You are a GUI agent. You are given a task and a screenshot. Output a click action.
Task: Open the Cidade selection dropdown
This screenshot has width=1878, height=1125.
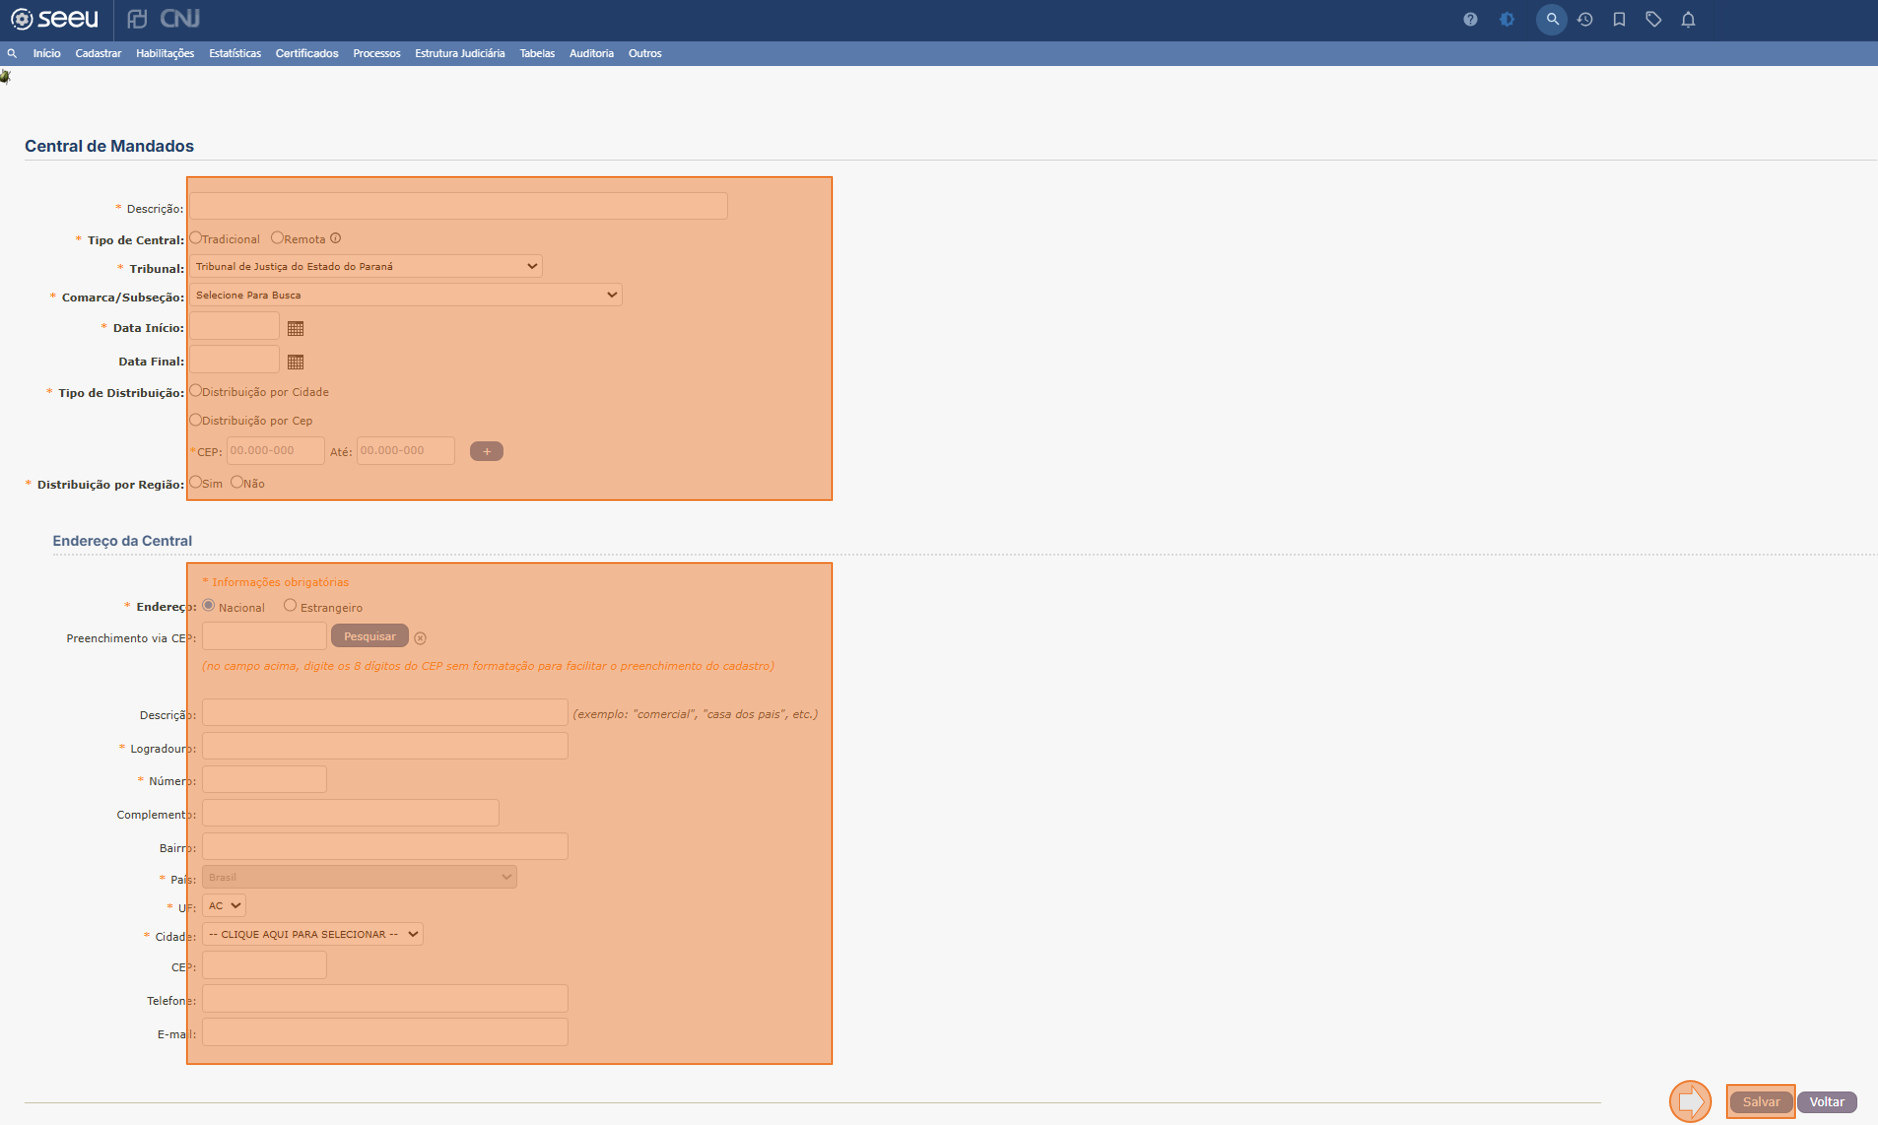point(313,934)
